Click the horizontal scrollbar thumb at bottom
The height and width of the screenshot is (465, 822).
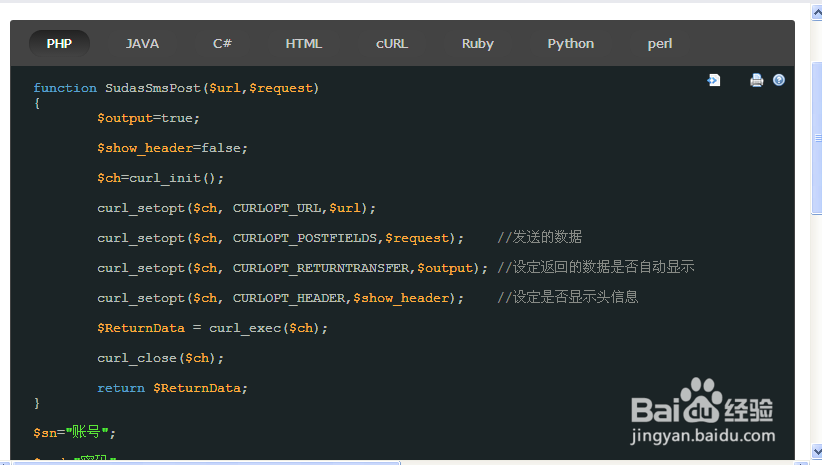pos(207,463)
